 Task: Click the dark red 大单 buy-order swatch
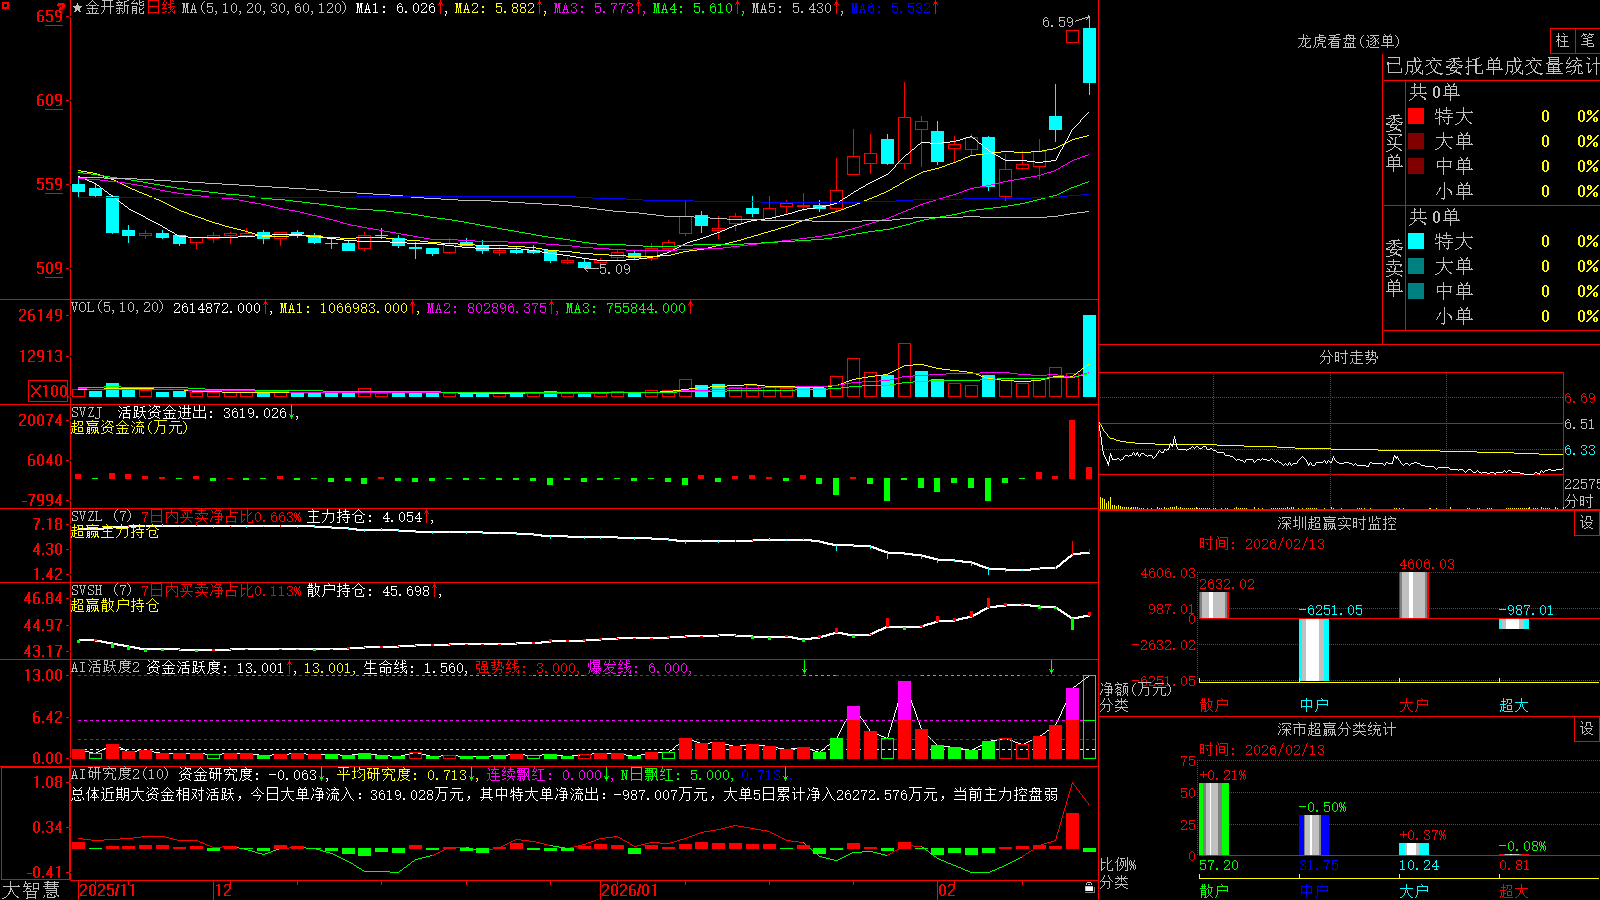pos(1416,141)
